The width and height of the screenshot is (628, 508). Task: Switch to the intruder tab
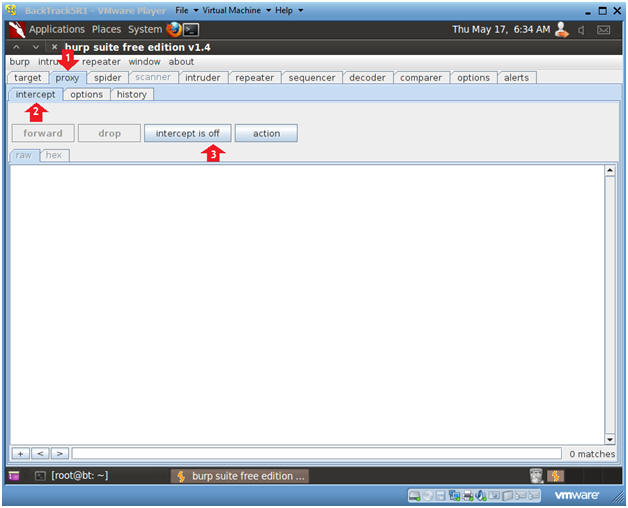(x=203, y=78)
